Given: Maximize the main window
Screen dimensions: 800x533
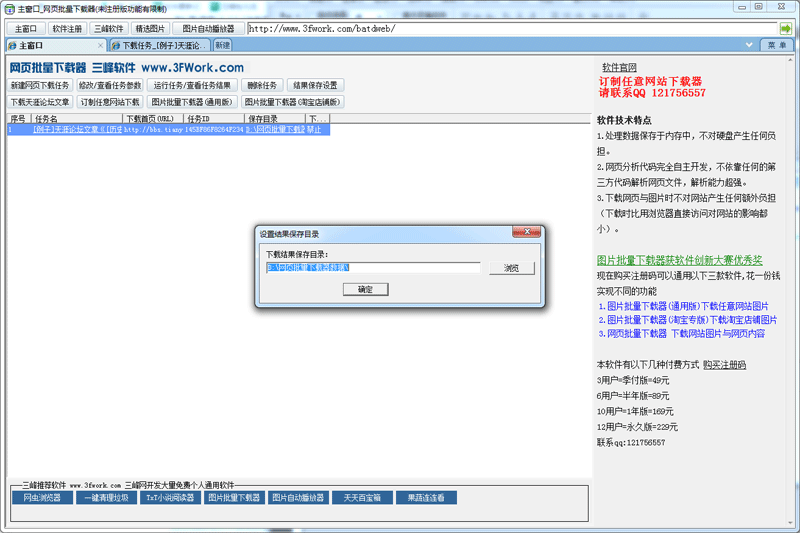Looking at the screenshot, I should pyautogui.click(x=759, y=7).
